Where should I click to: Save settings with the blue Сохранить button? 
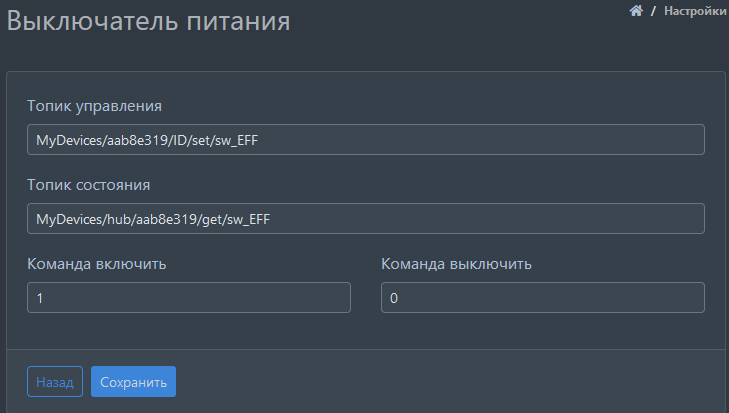[133, 382]
